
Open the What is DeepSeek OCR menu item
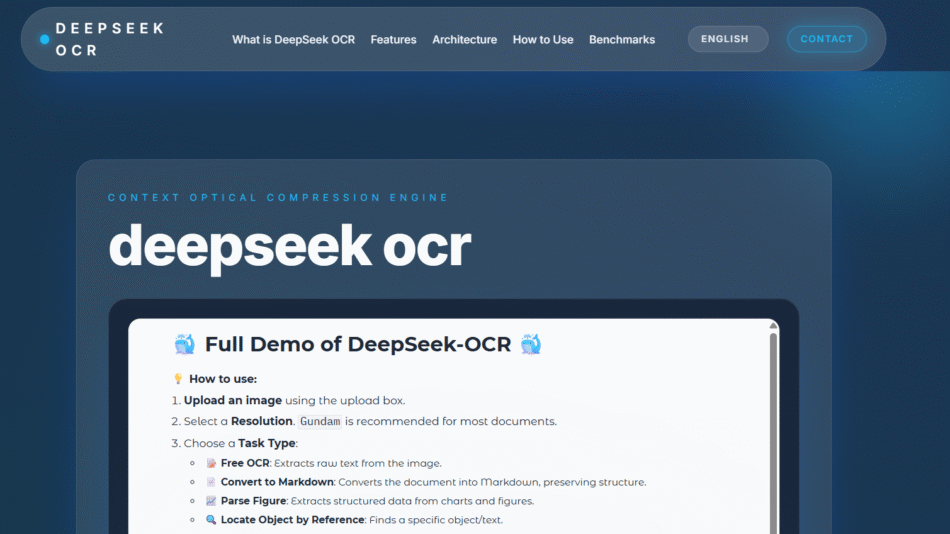click(x=293, y=40)
